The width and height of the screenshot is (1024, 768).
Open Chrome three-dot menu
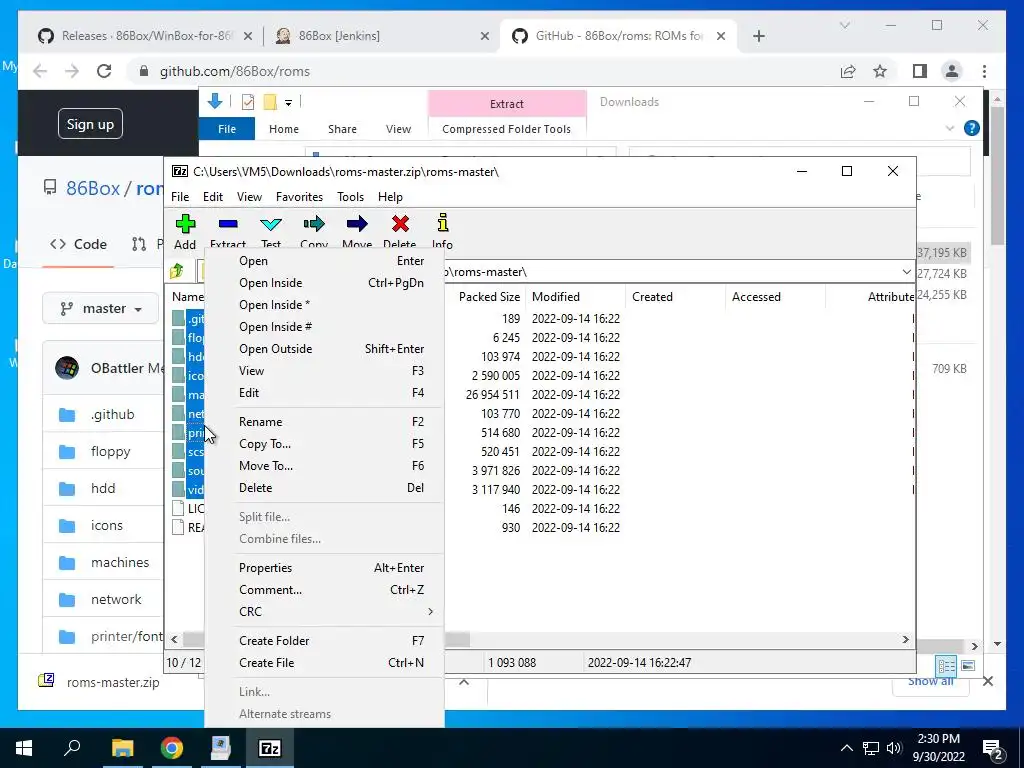click(984, 71)
